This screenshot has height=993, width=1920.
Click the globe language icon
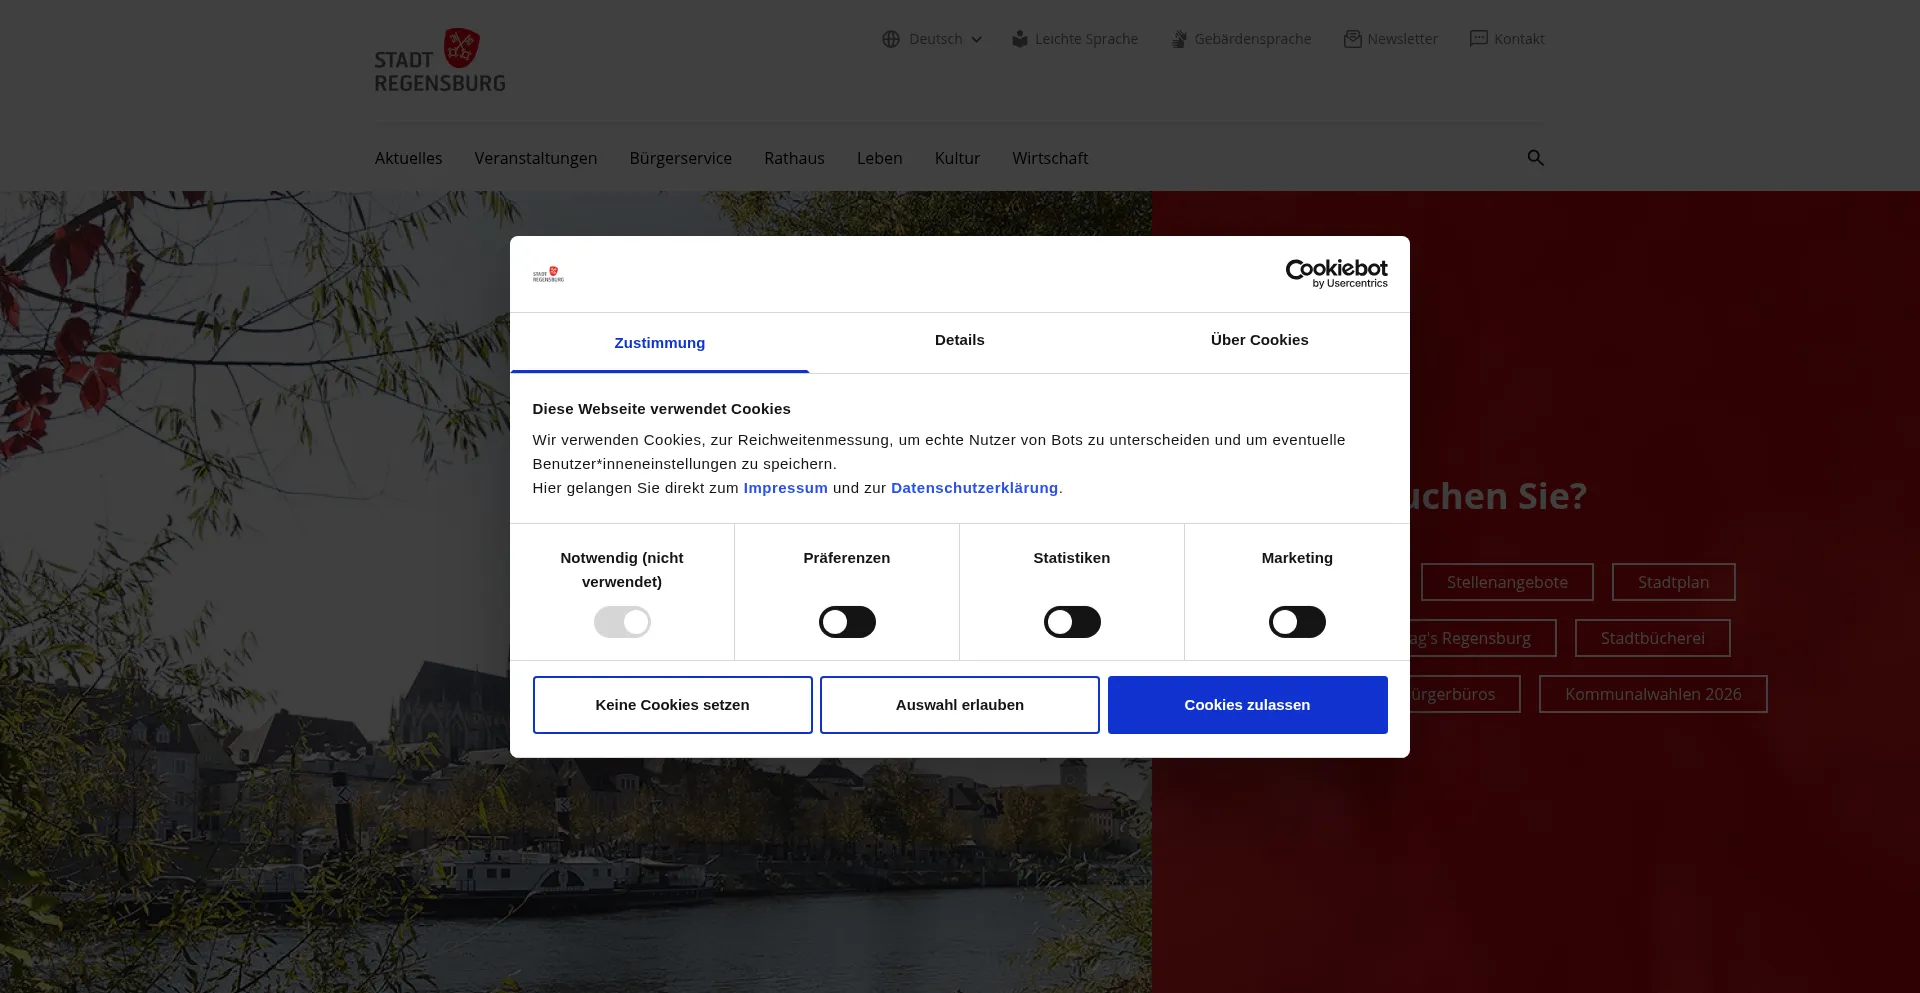click(x=891, y=39)
